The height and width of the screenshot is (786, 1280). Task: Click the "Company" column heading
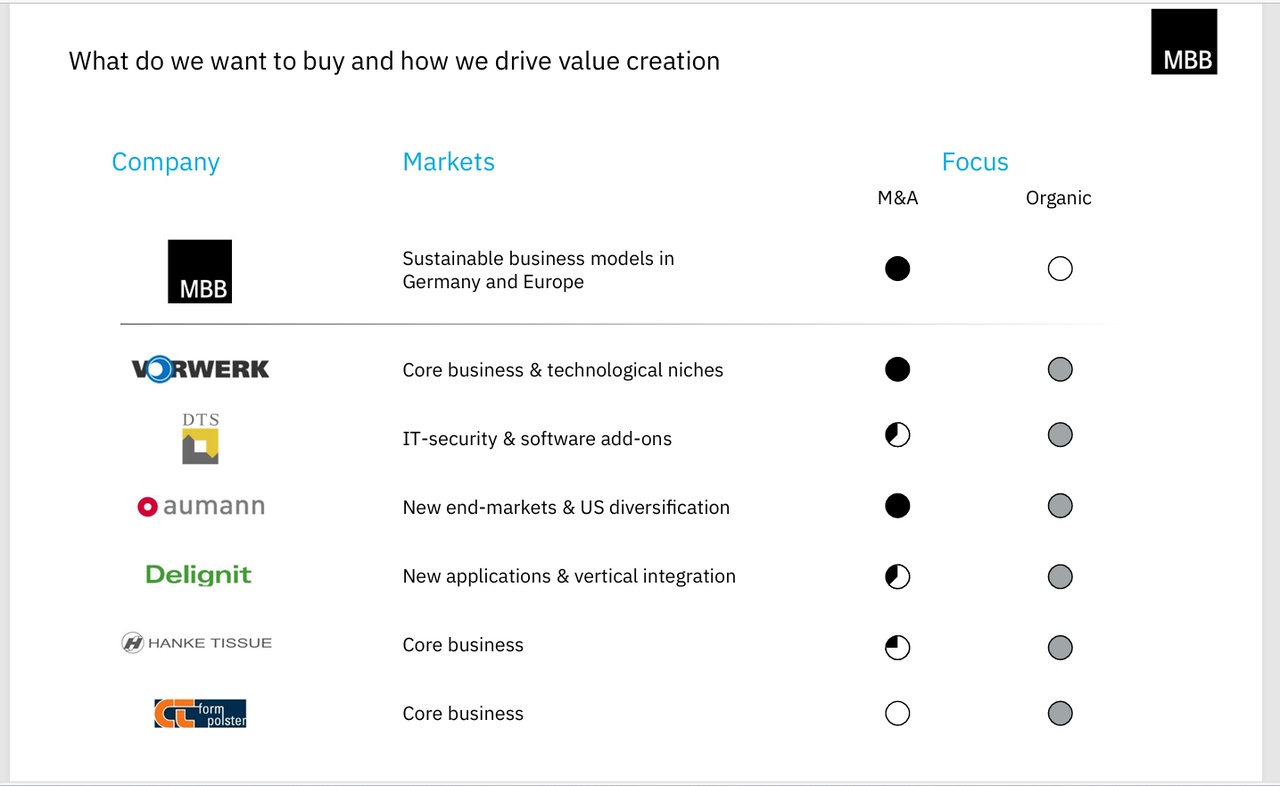coord(165,162)
